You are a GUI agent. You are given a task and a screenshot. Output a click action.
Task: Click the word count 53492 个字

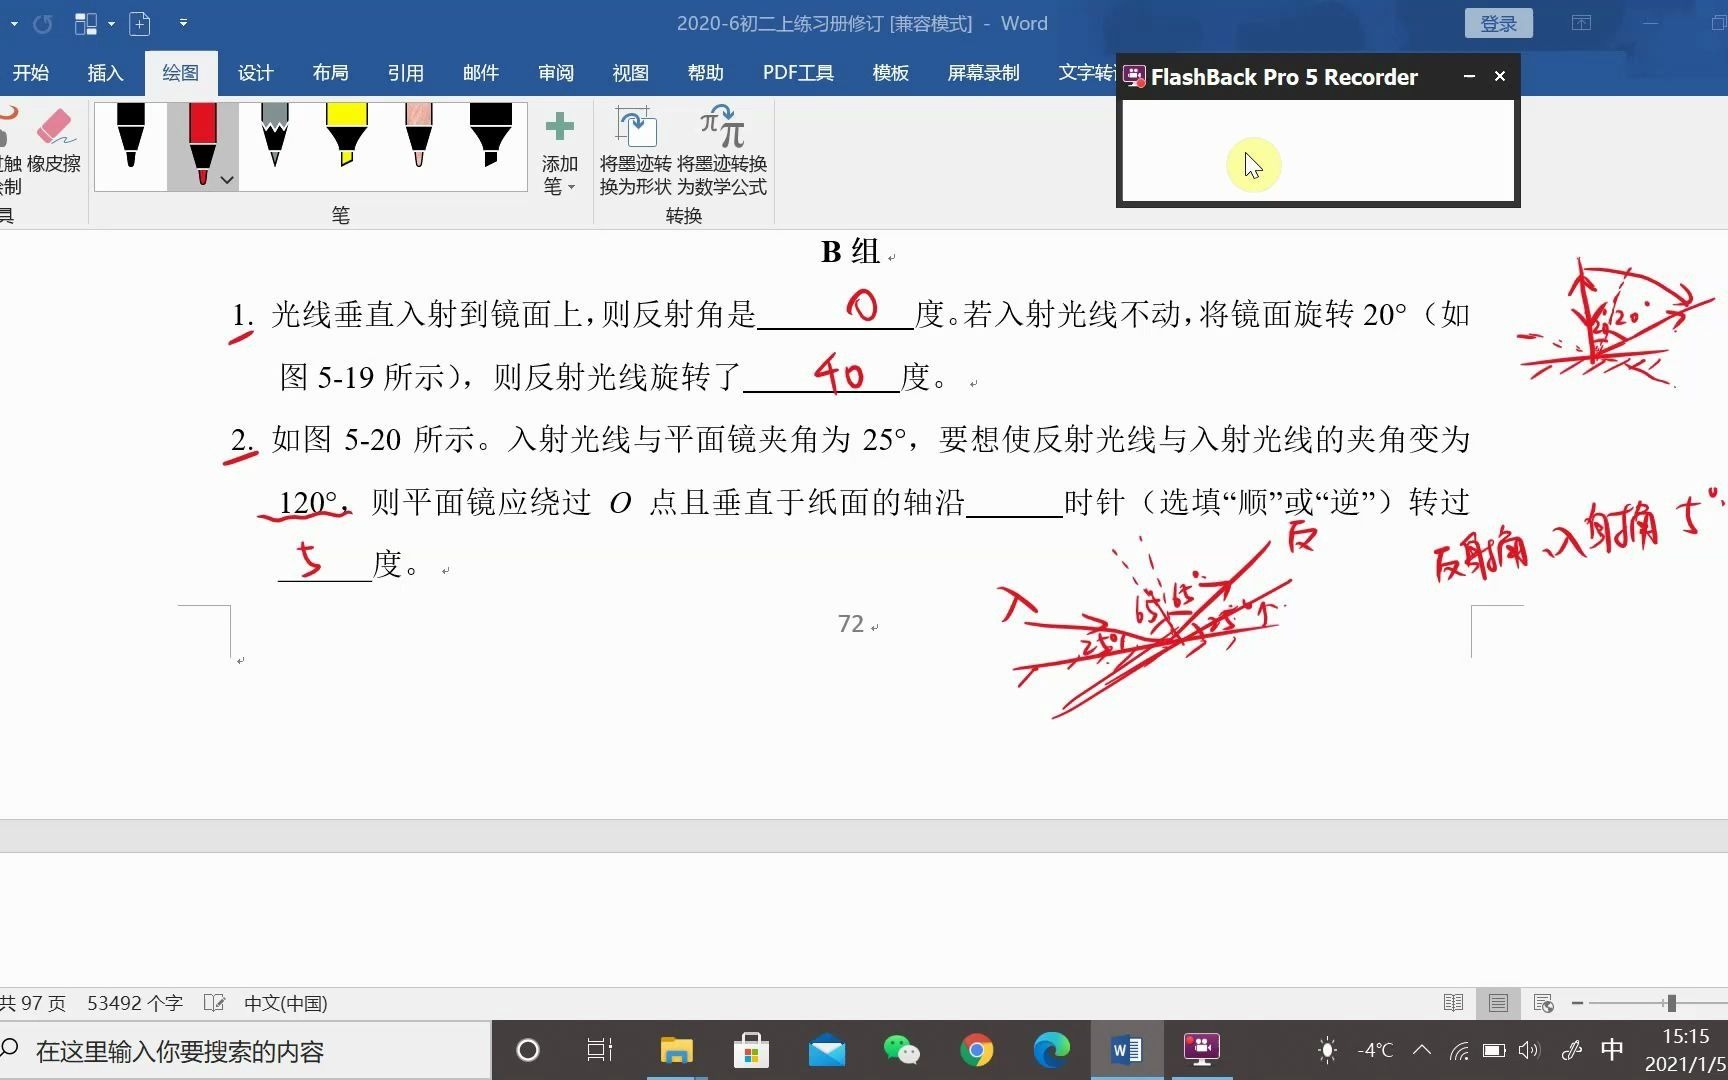[135, 1003]
